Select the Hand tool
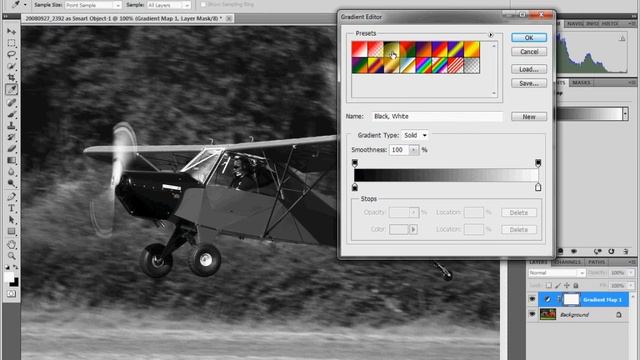This screenshot has width=640, height=360. pyautogui.click(x=11, y=244)
